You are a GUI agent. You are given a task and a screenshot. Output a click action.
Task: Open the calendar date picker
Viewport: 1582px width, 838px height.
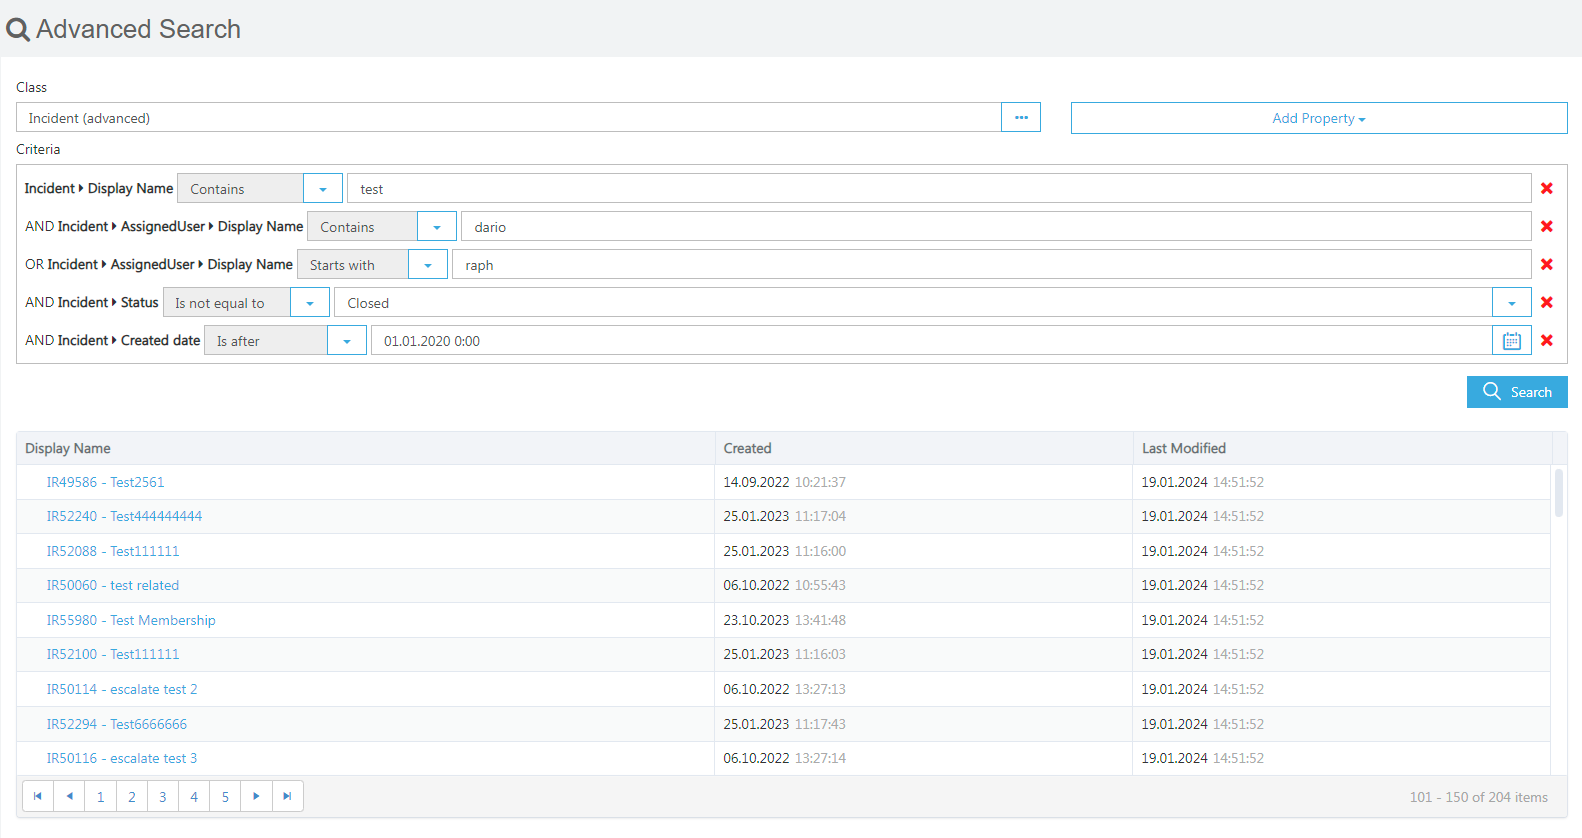[x=1511, y=341]
